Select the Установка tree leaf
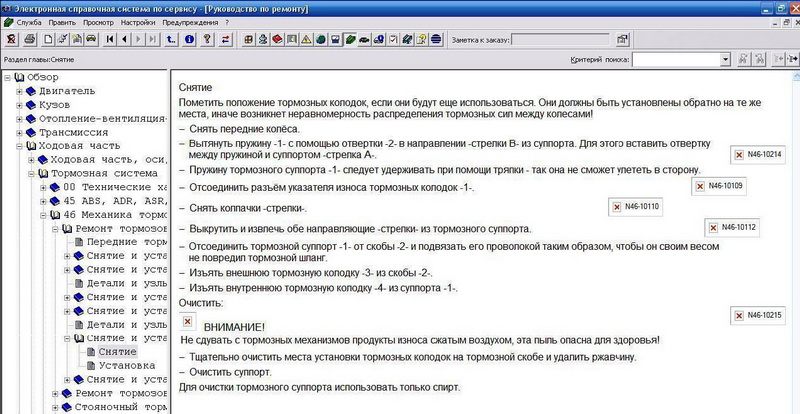 click(127, 366)
